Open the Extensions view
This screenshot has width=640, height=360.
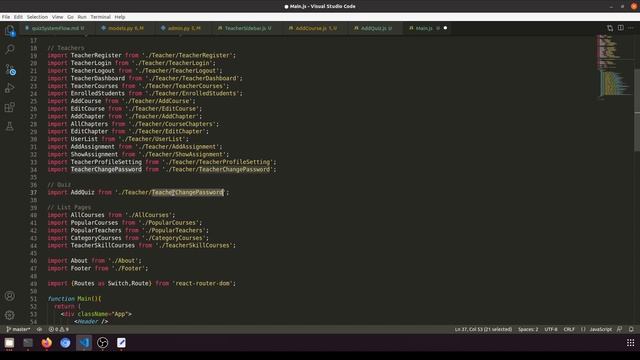(x=10, y=107)
